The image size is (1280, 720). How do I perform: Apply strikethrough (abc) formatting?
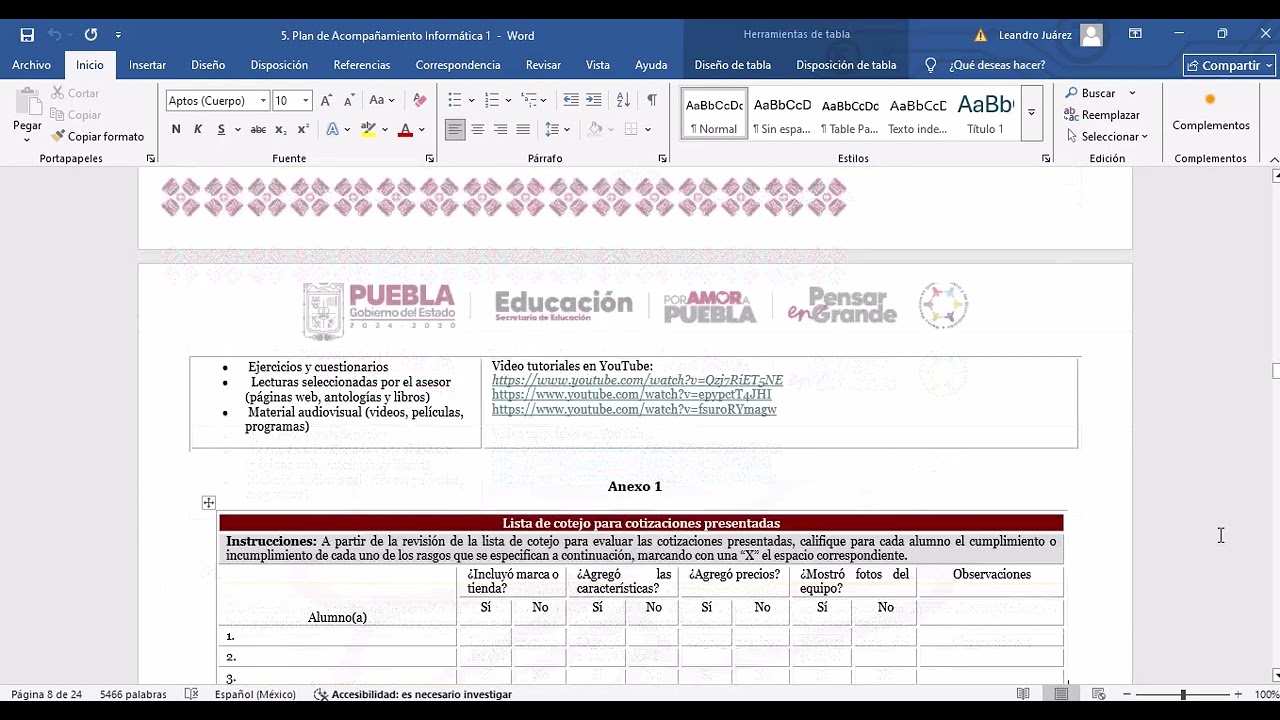258,129
